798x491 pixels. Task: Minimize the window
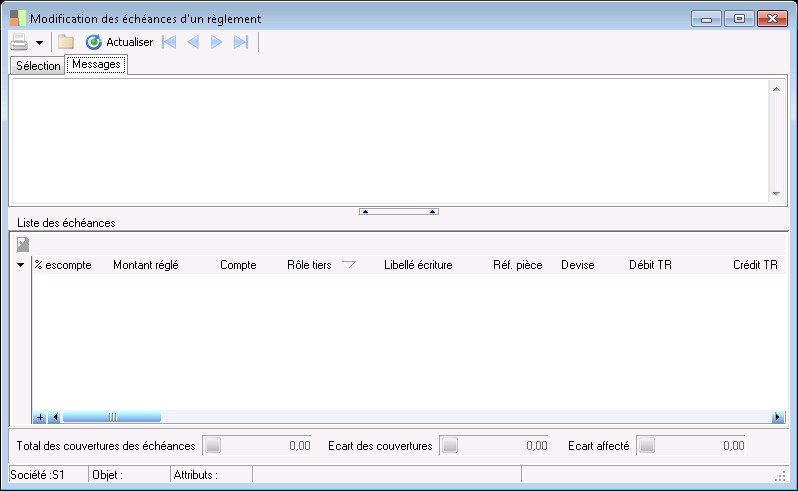click(x=706, y=19)
